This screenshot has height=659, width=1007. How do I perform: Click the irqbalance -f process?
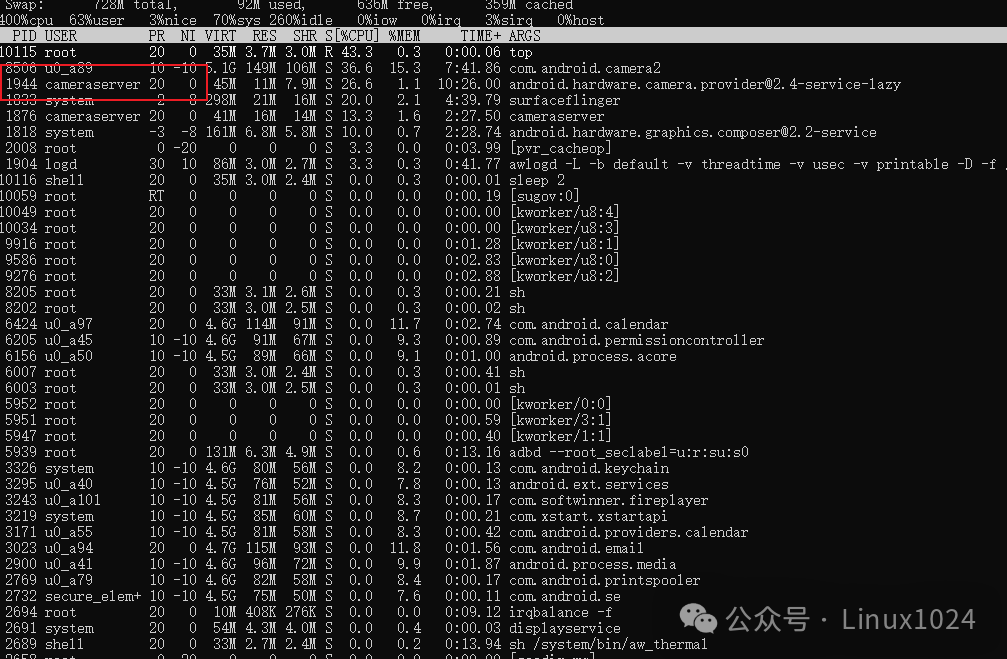[561, 613]
